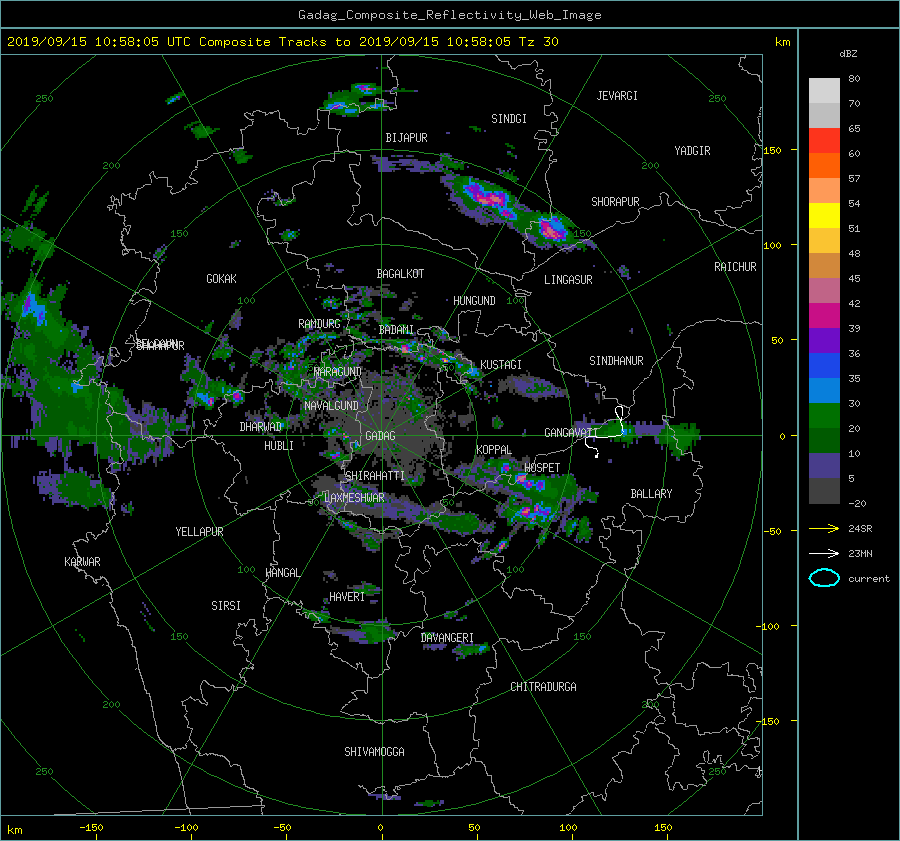This screenshot has height=841, width=900.
Task: Click the orange 57 dBZ color swatch
Action: 824,165
